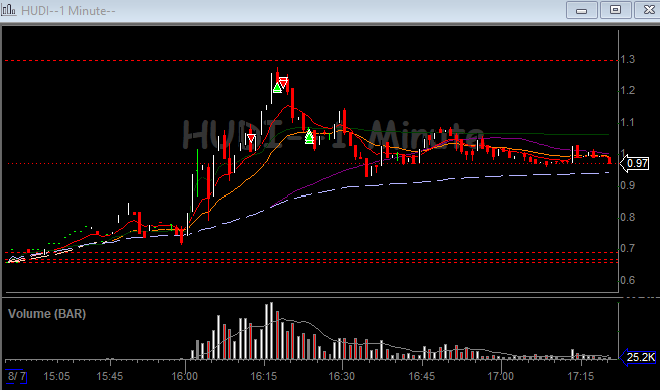
Task: Click the green buy triangle near 16:24
Action: click(309, 136)
